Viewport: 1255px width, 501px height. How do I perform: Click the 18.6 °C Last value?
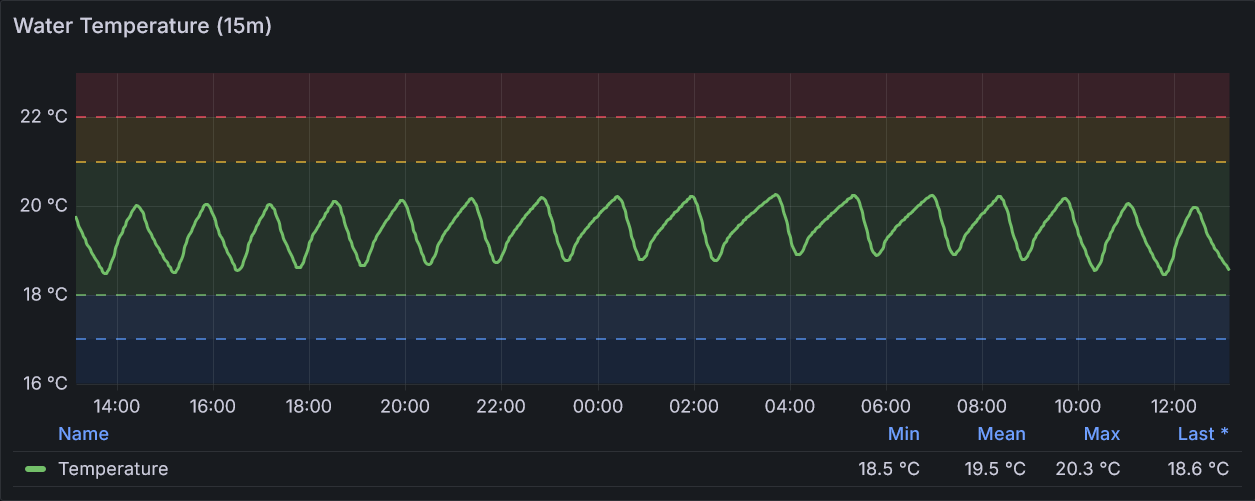(1198, 469)
